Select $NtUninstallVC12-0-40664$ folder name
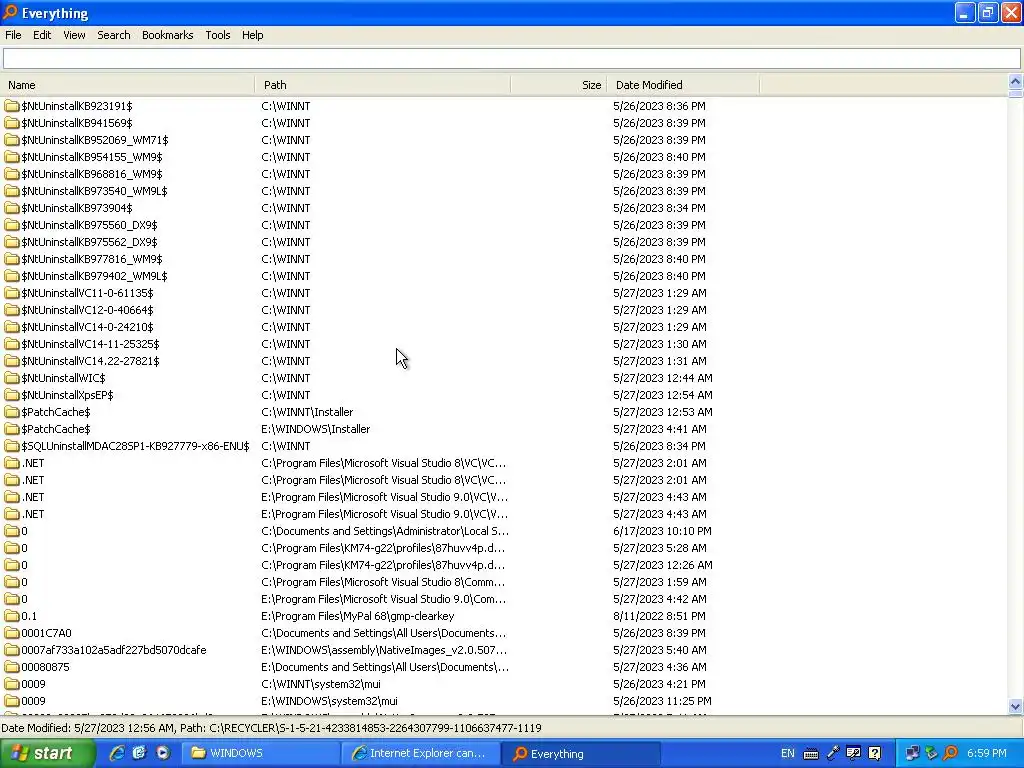Image resolution: width=1024 pixels, height=768 pixels. [x=88, y=310]
